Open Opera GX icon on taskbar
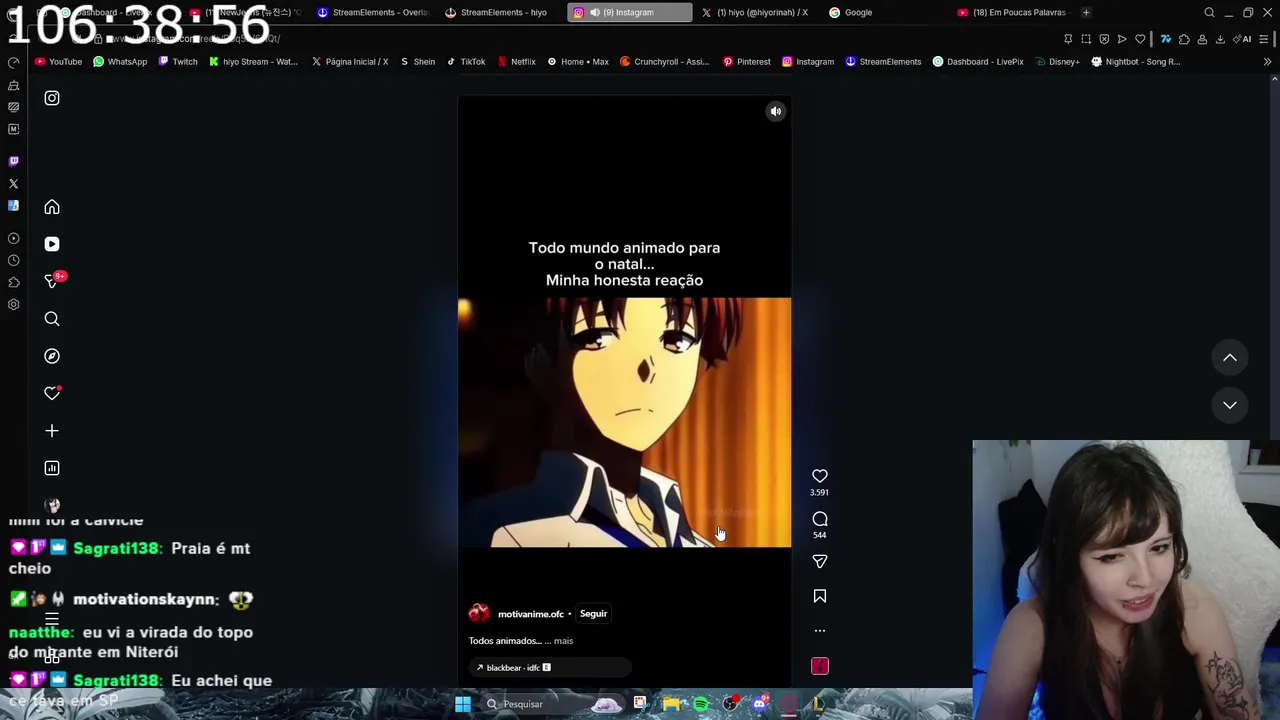Image resolution: width=1280 pixels, height=720 pixels. [789, 704]
